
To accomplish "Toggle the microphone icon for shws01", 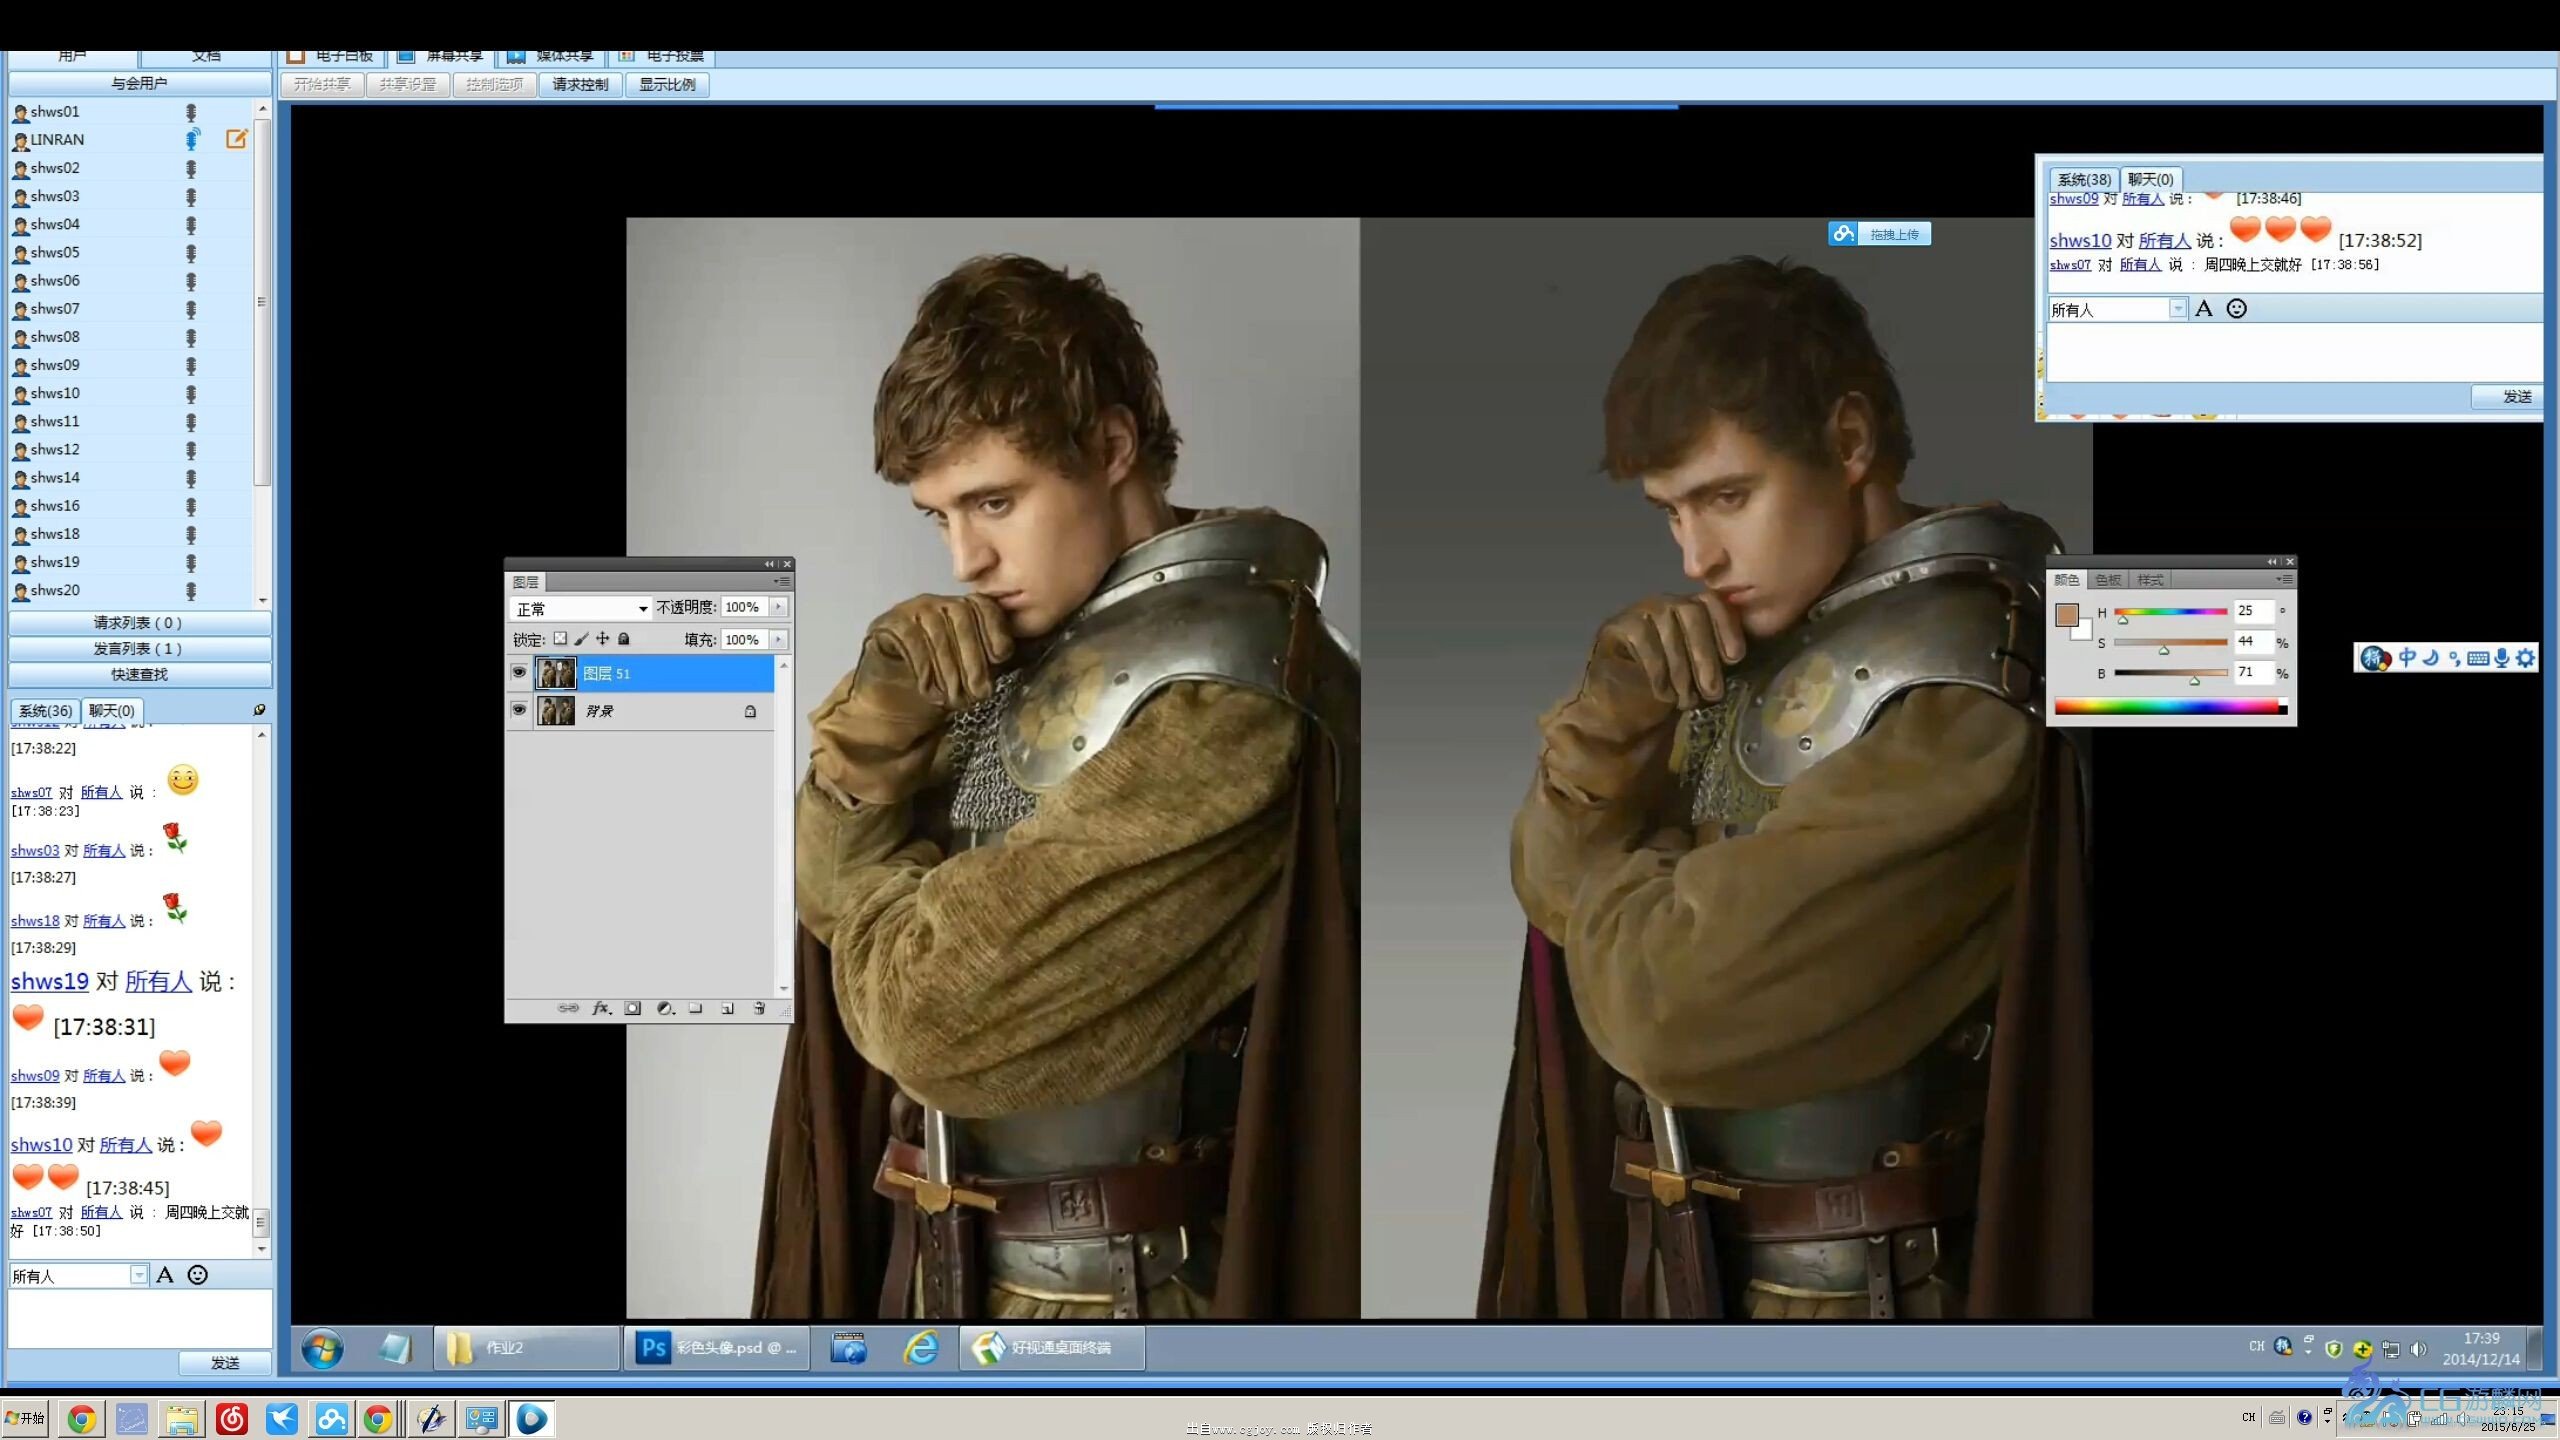I will pos(191,112).
